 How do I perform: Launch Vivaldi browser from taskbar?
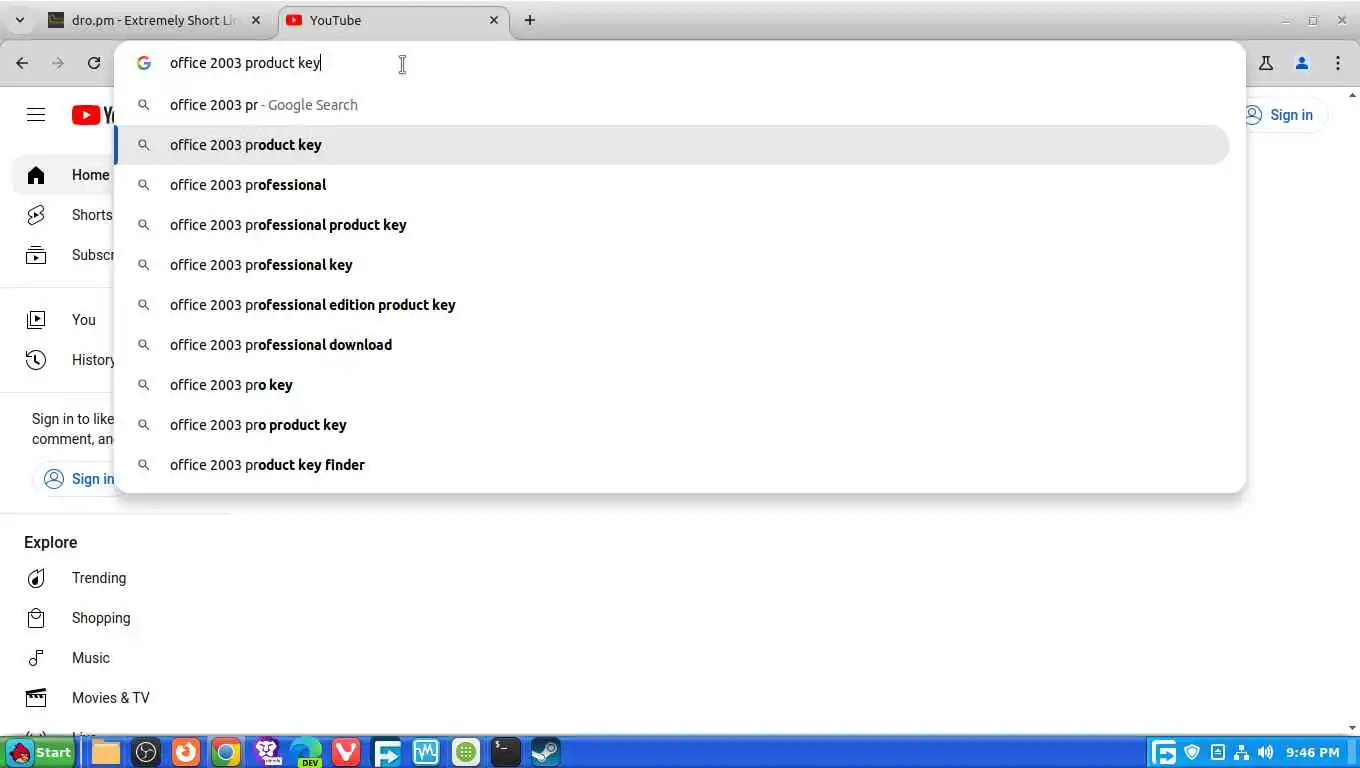point(346,752)
